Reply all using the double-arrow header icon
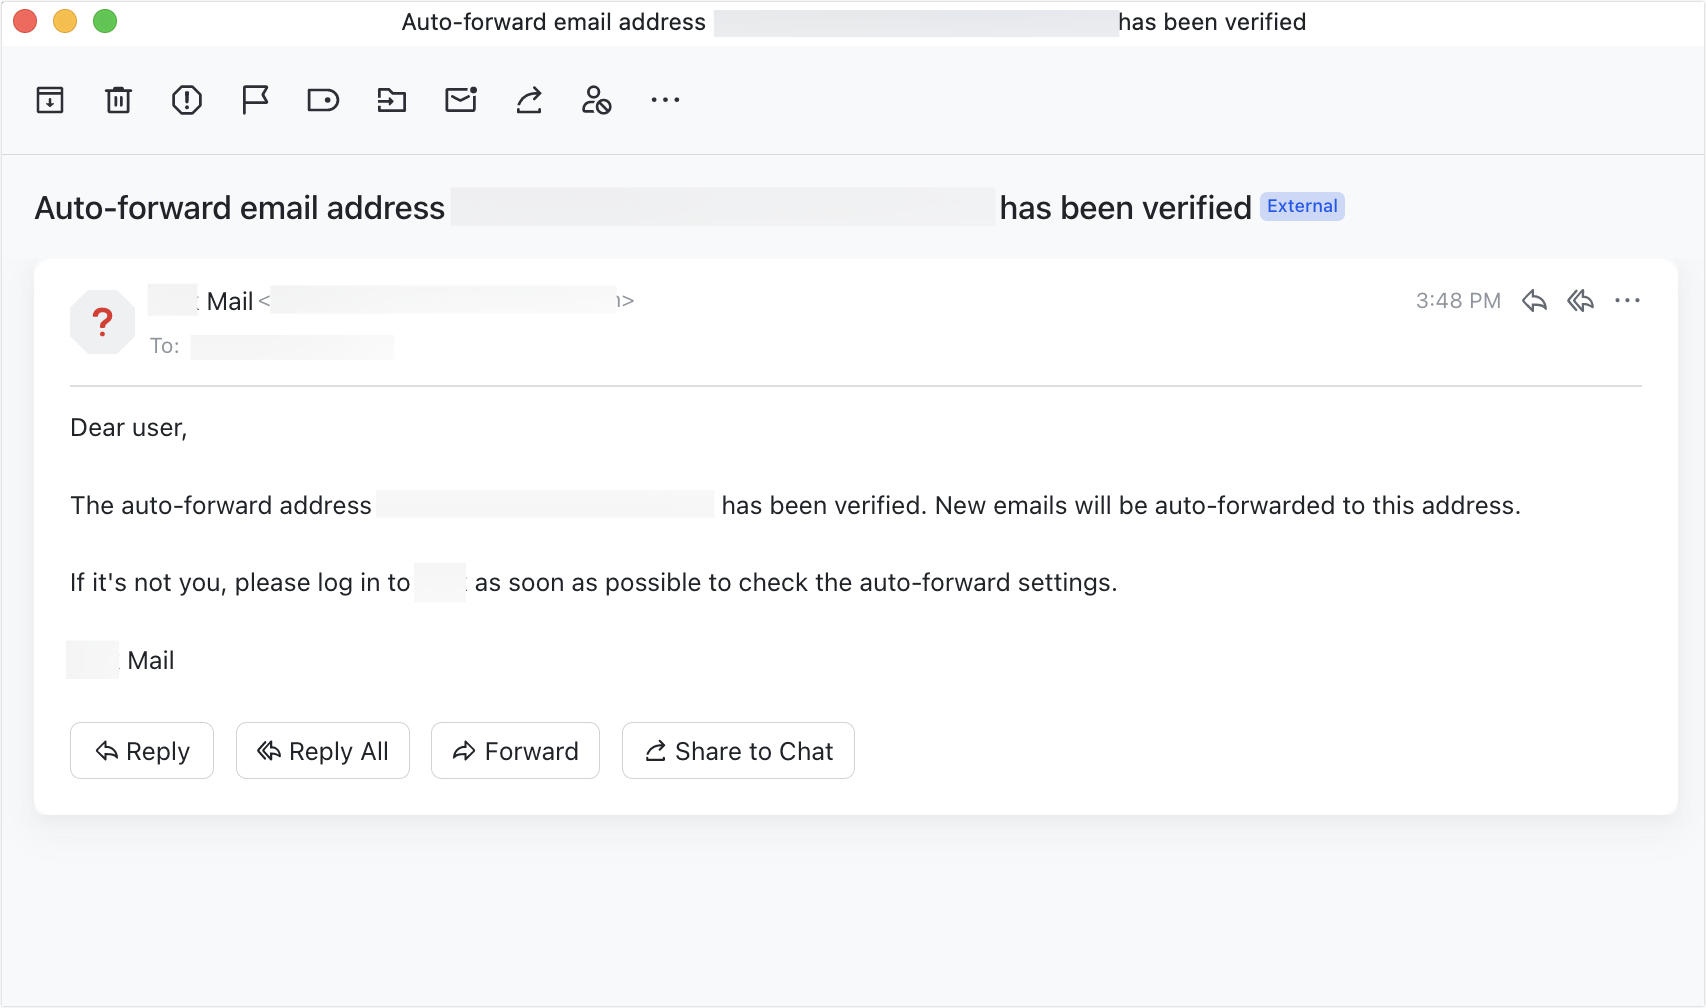Image resolution: width=1706 pixels, height=1008 pixels. pyautogui.click(x=1581, y=300)
